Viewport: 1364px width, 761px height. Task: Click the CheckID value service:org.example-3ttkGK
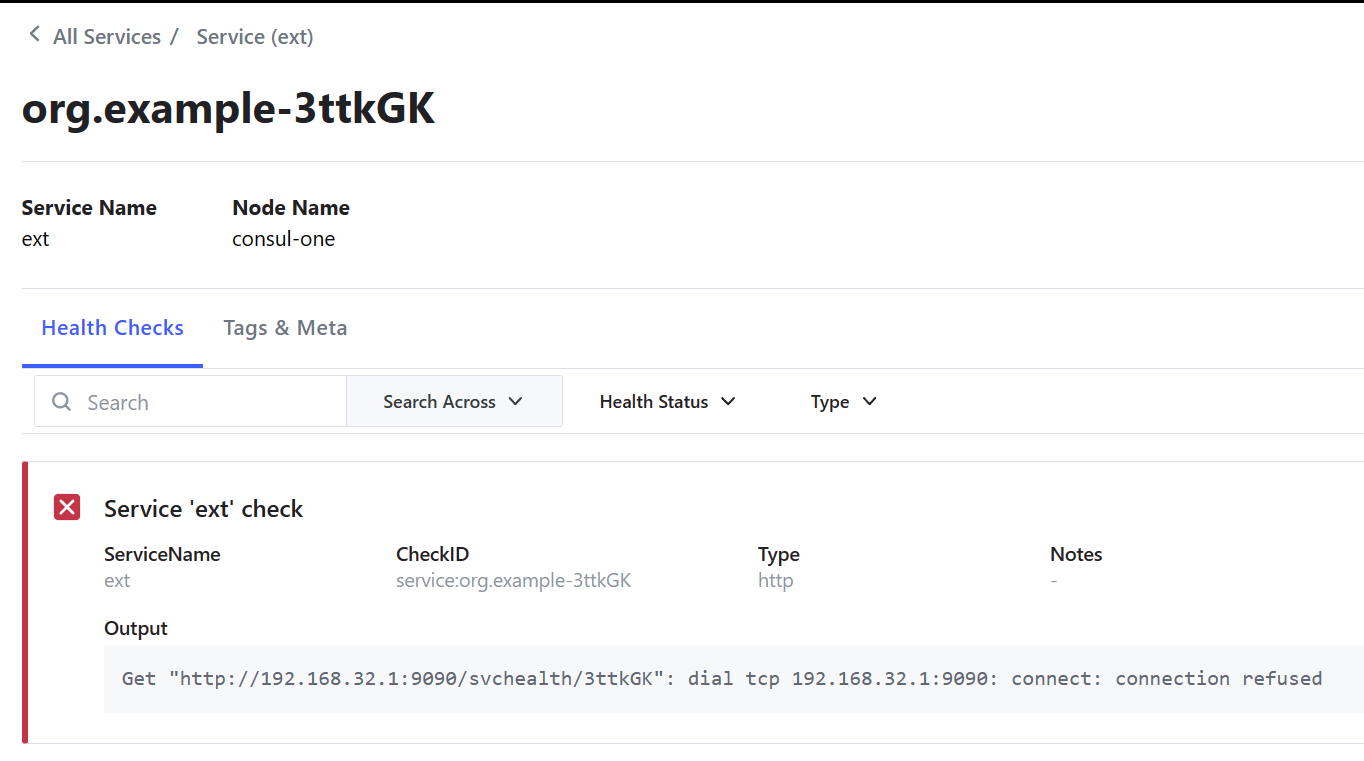tap(513, 581)
